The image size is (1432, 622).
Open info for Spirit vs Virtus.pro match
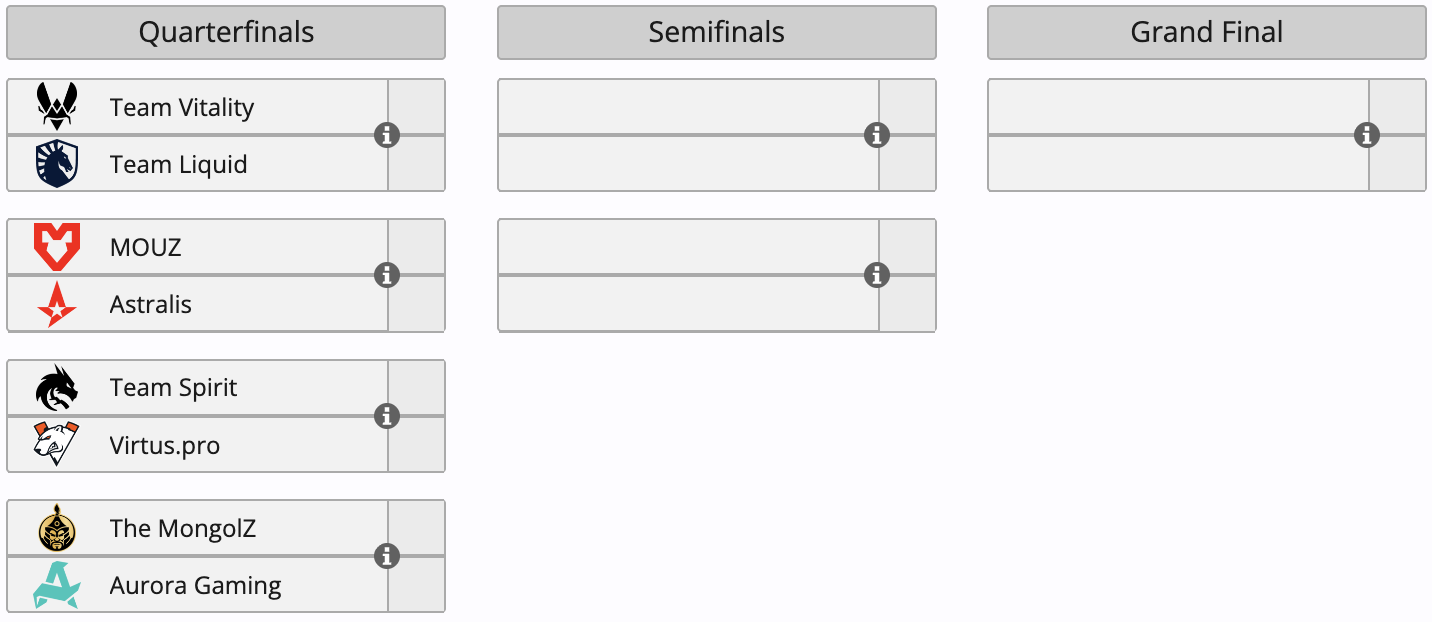tap(387, 416)
